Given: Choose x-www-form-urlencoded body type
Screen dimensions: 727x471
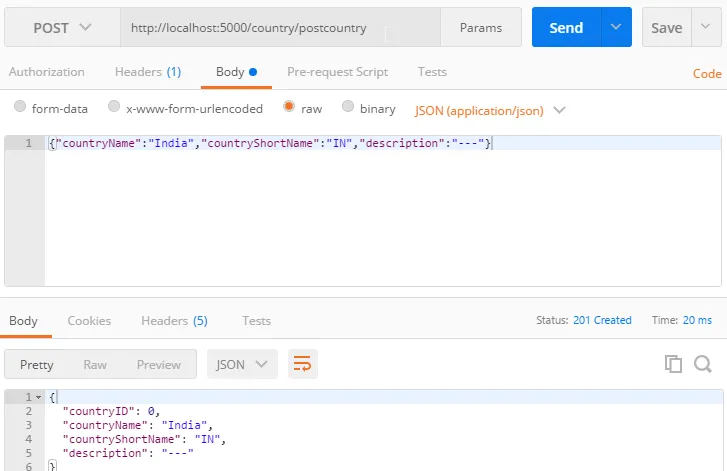Looking at the screenshot, I should click(114, 108).
